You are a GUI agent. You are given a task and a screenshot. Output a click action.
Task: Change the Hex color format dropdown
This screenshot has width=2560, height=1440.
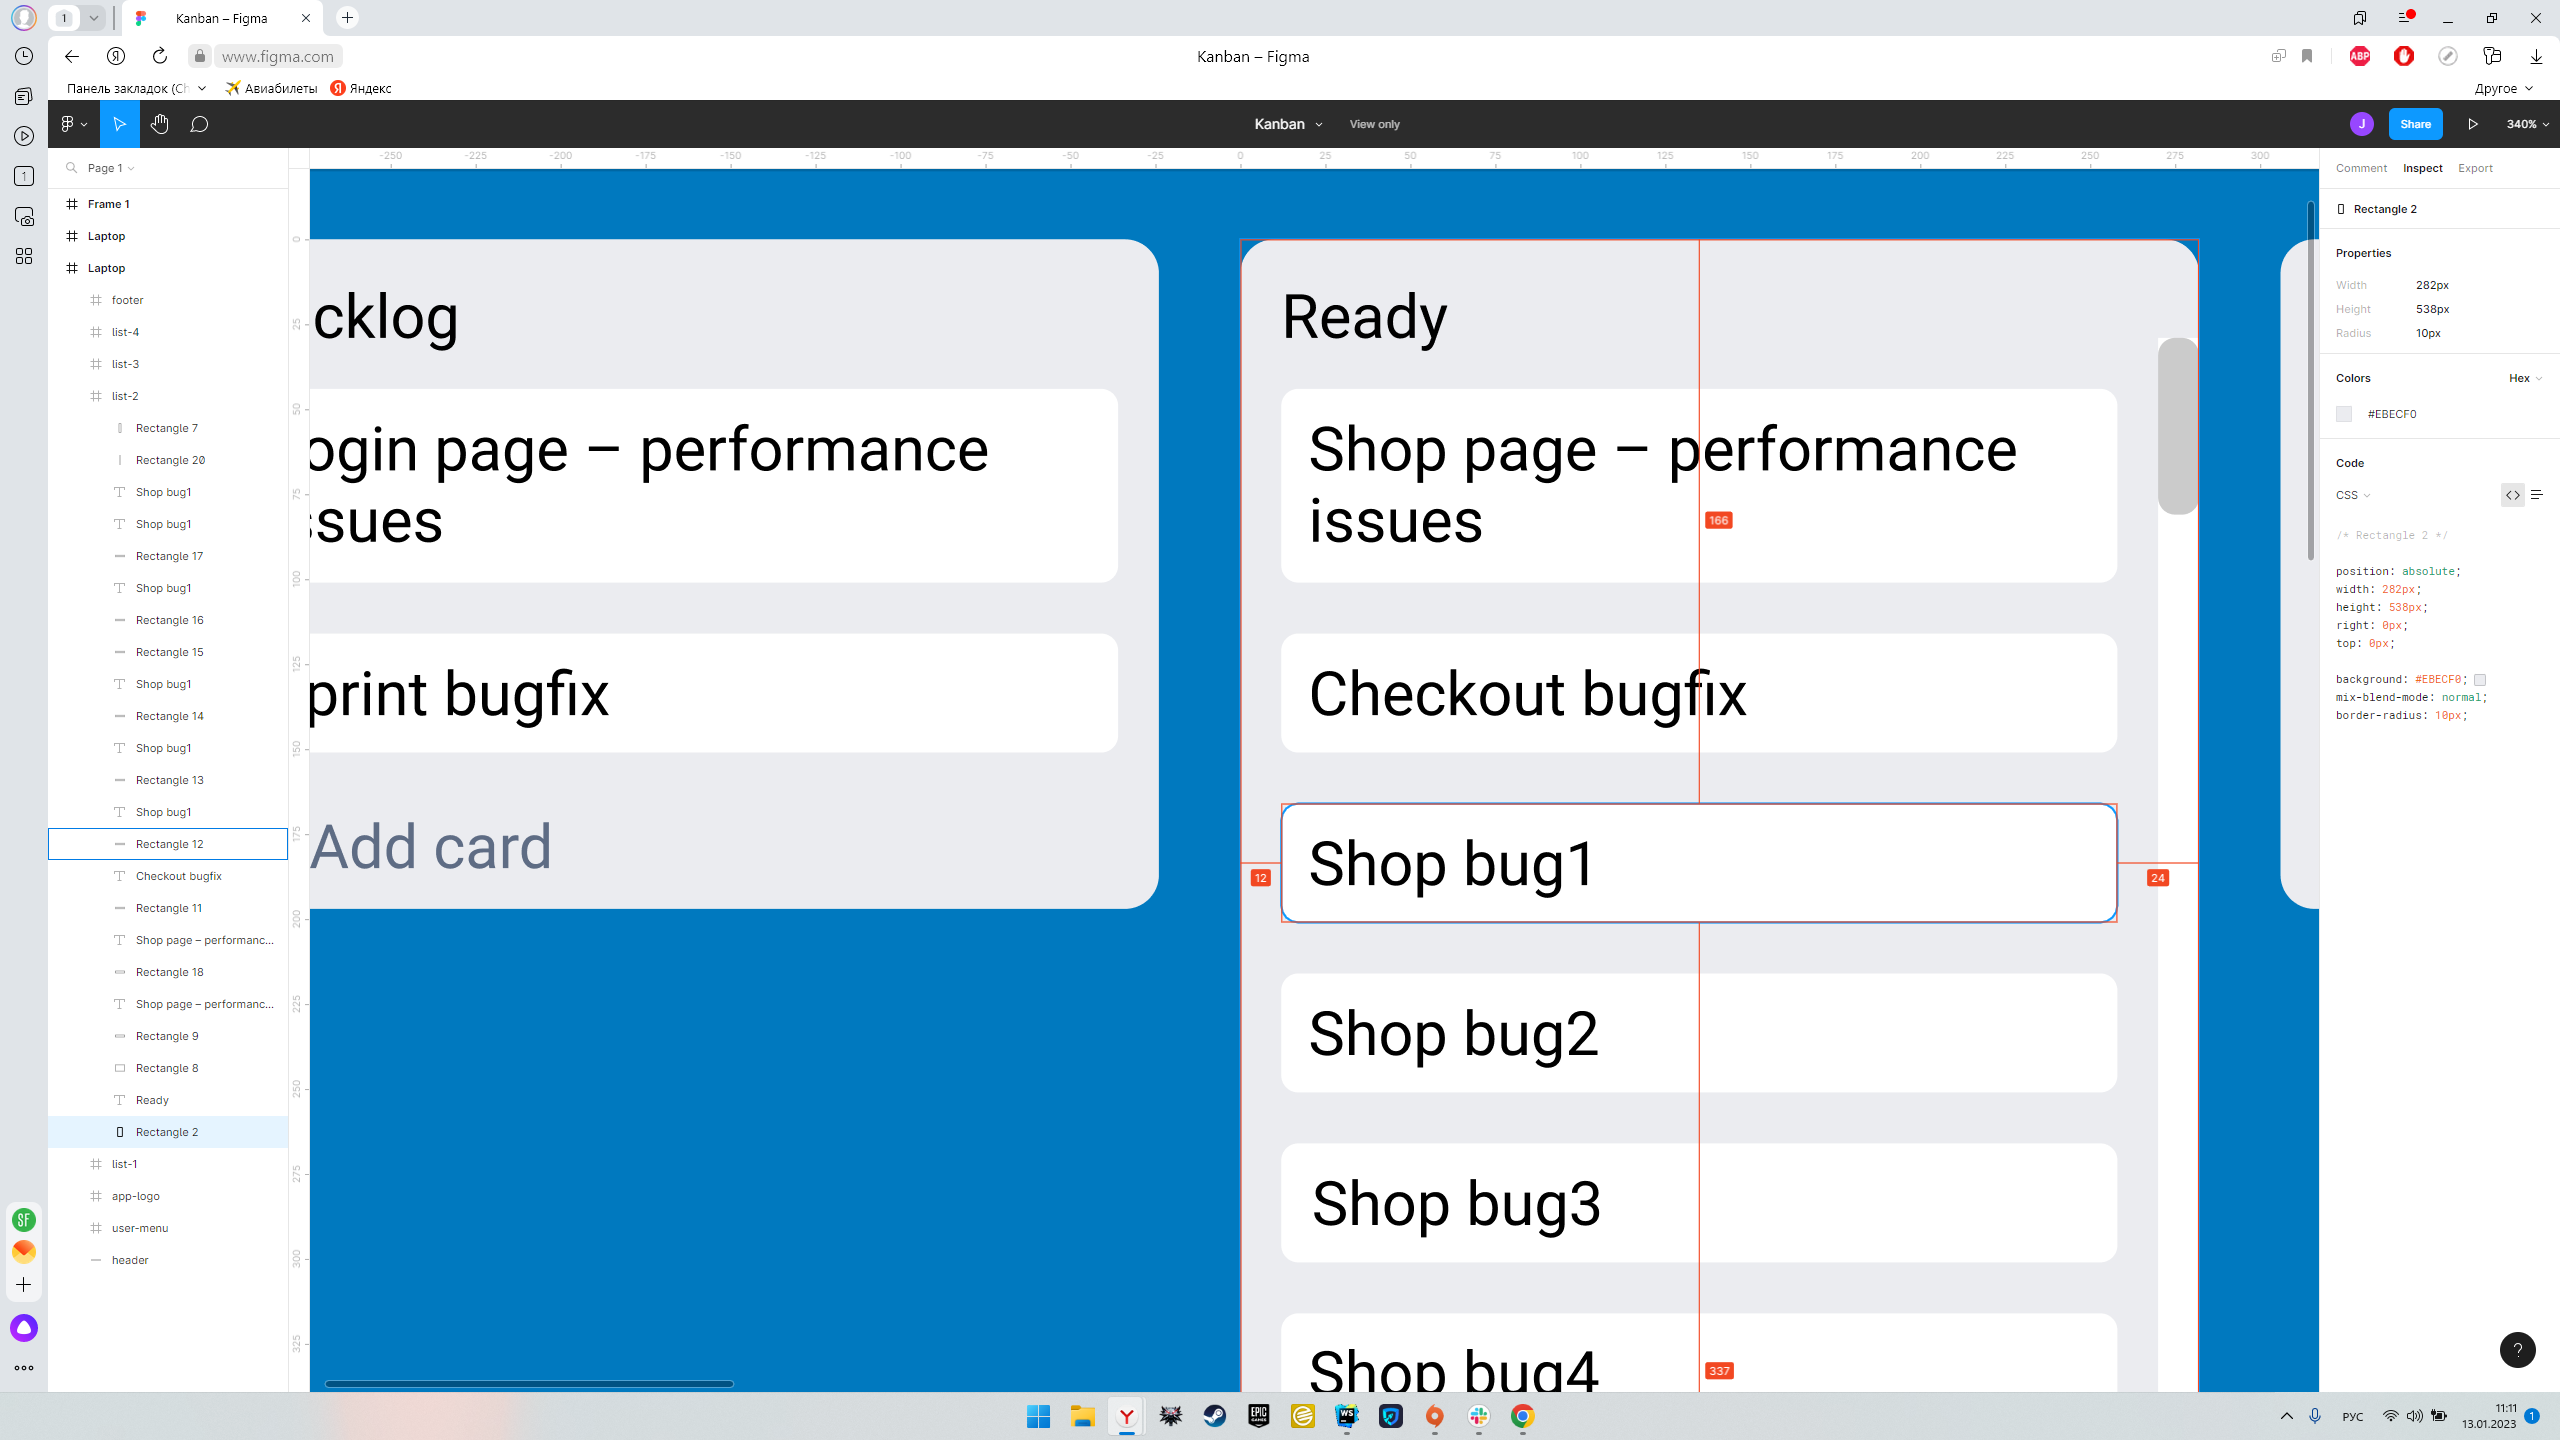pyautogui.click(x=2525, y=378)
